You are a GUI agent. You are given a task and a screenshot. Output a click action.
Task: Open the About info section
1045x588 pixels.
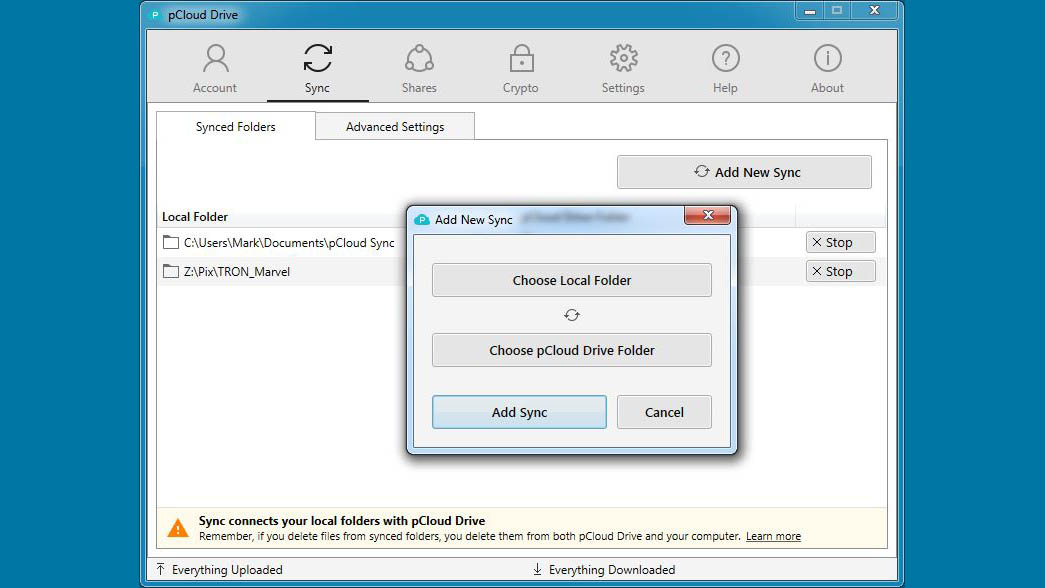(827, 69)
